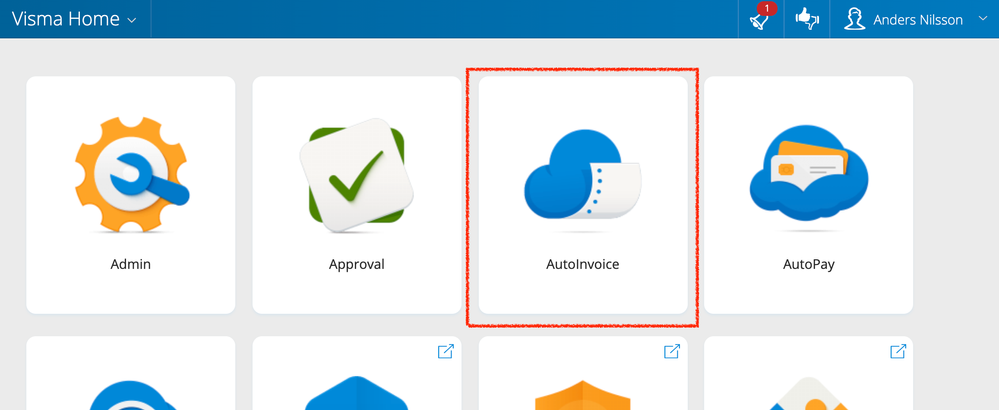Click the Anders Nilsson user name

pyautogui.click(x=918, y=20)
